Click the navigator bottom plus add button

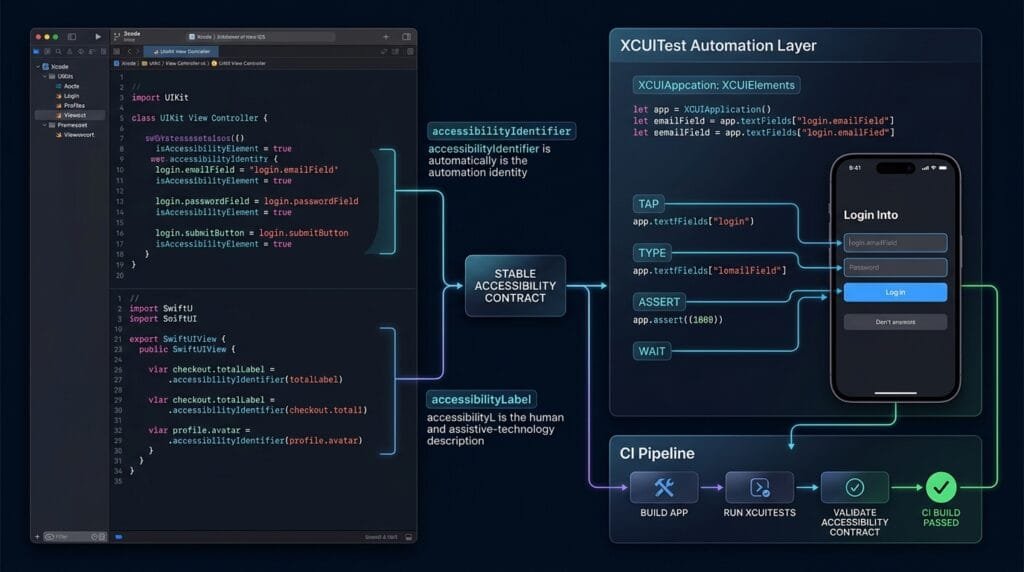click(37, 537)
